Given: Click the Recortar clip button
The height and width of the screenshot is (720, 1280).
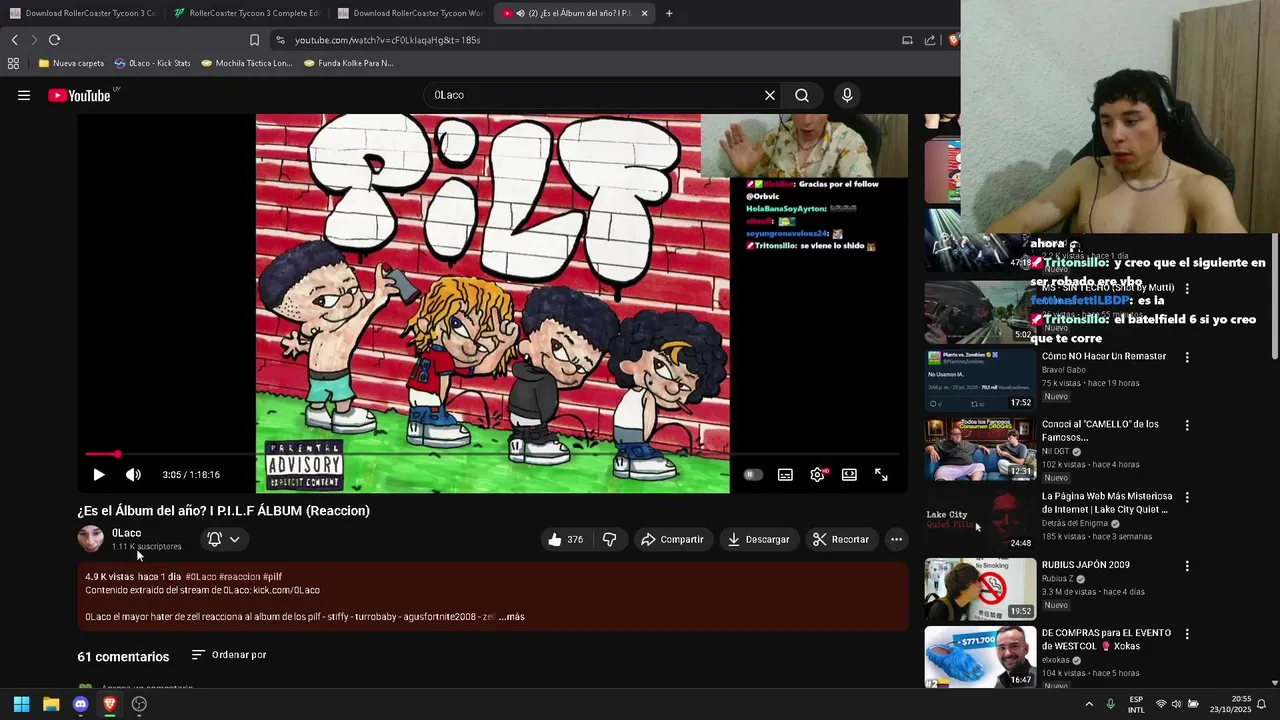Looking at the screenshot, I should (x=841, y=539).
